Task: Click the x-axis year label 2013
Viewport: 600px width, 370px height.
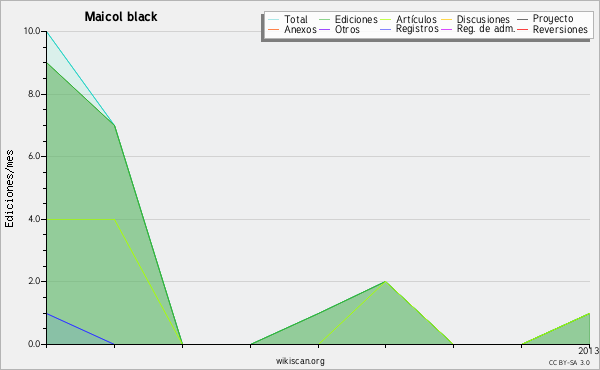Action: 589,350
